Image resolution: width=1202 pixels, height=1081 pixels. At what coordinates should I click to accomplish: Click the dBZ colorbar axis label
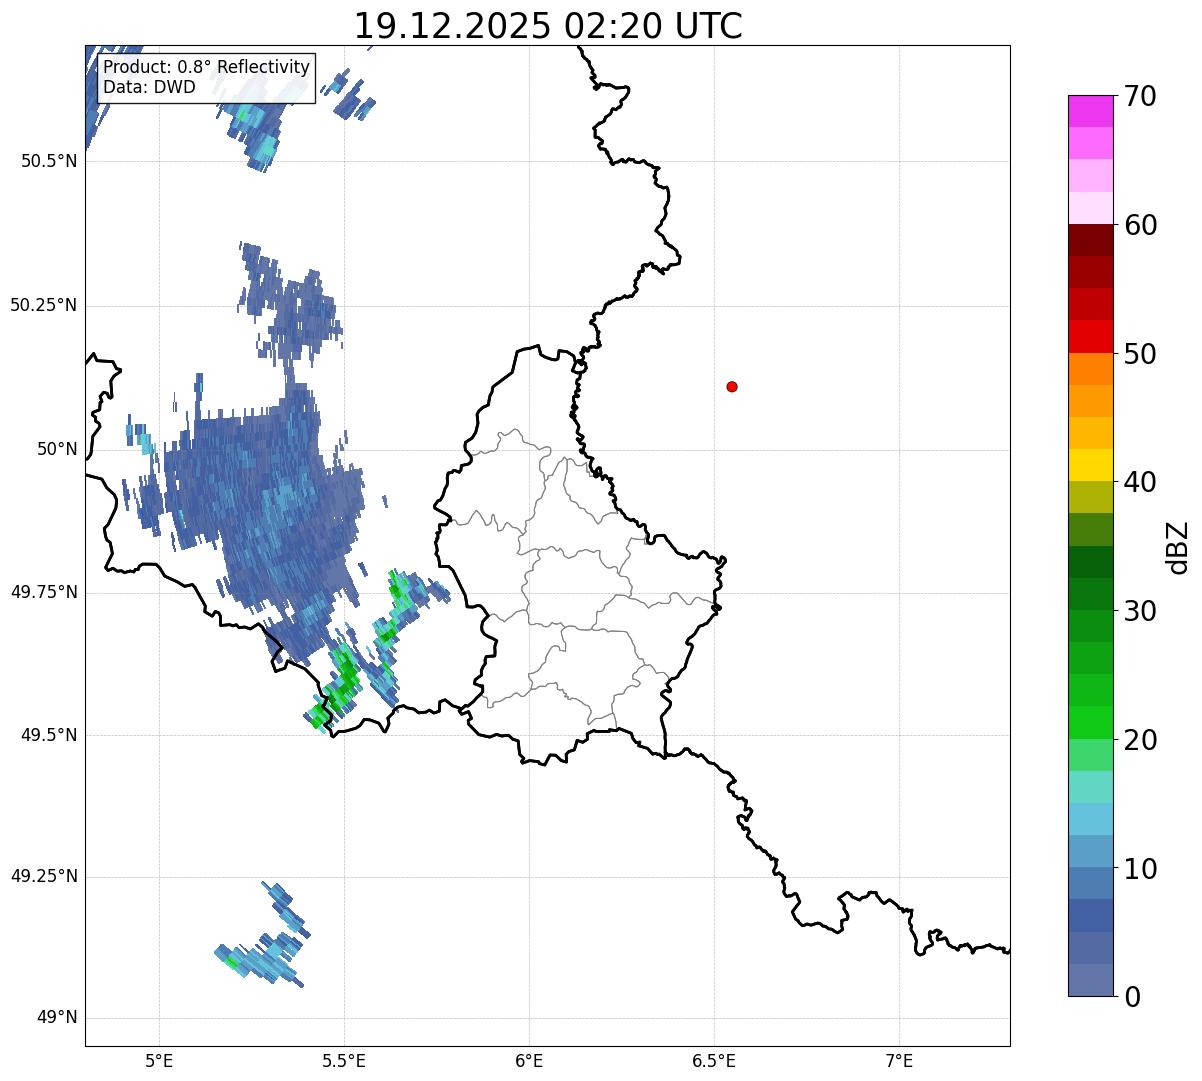pos(1178,547)
